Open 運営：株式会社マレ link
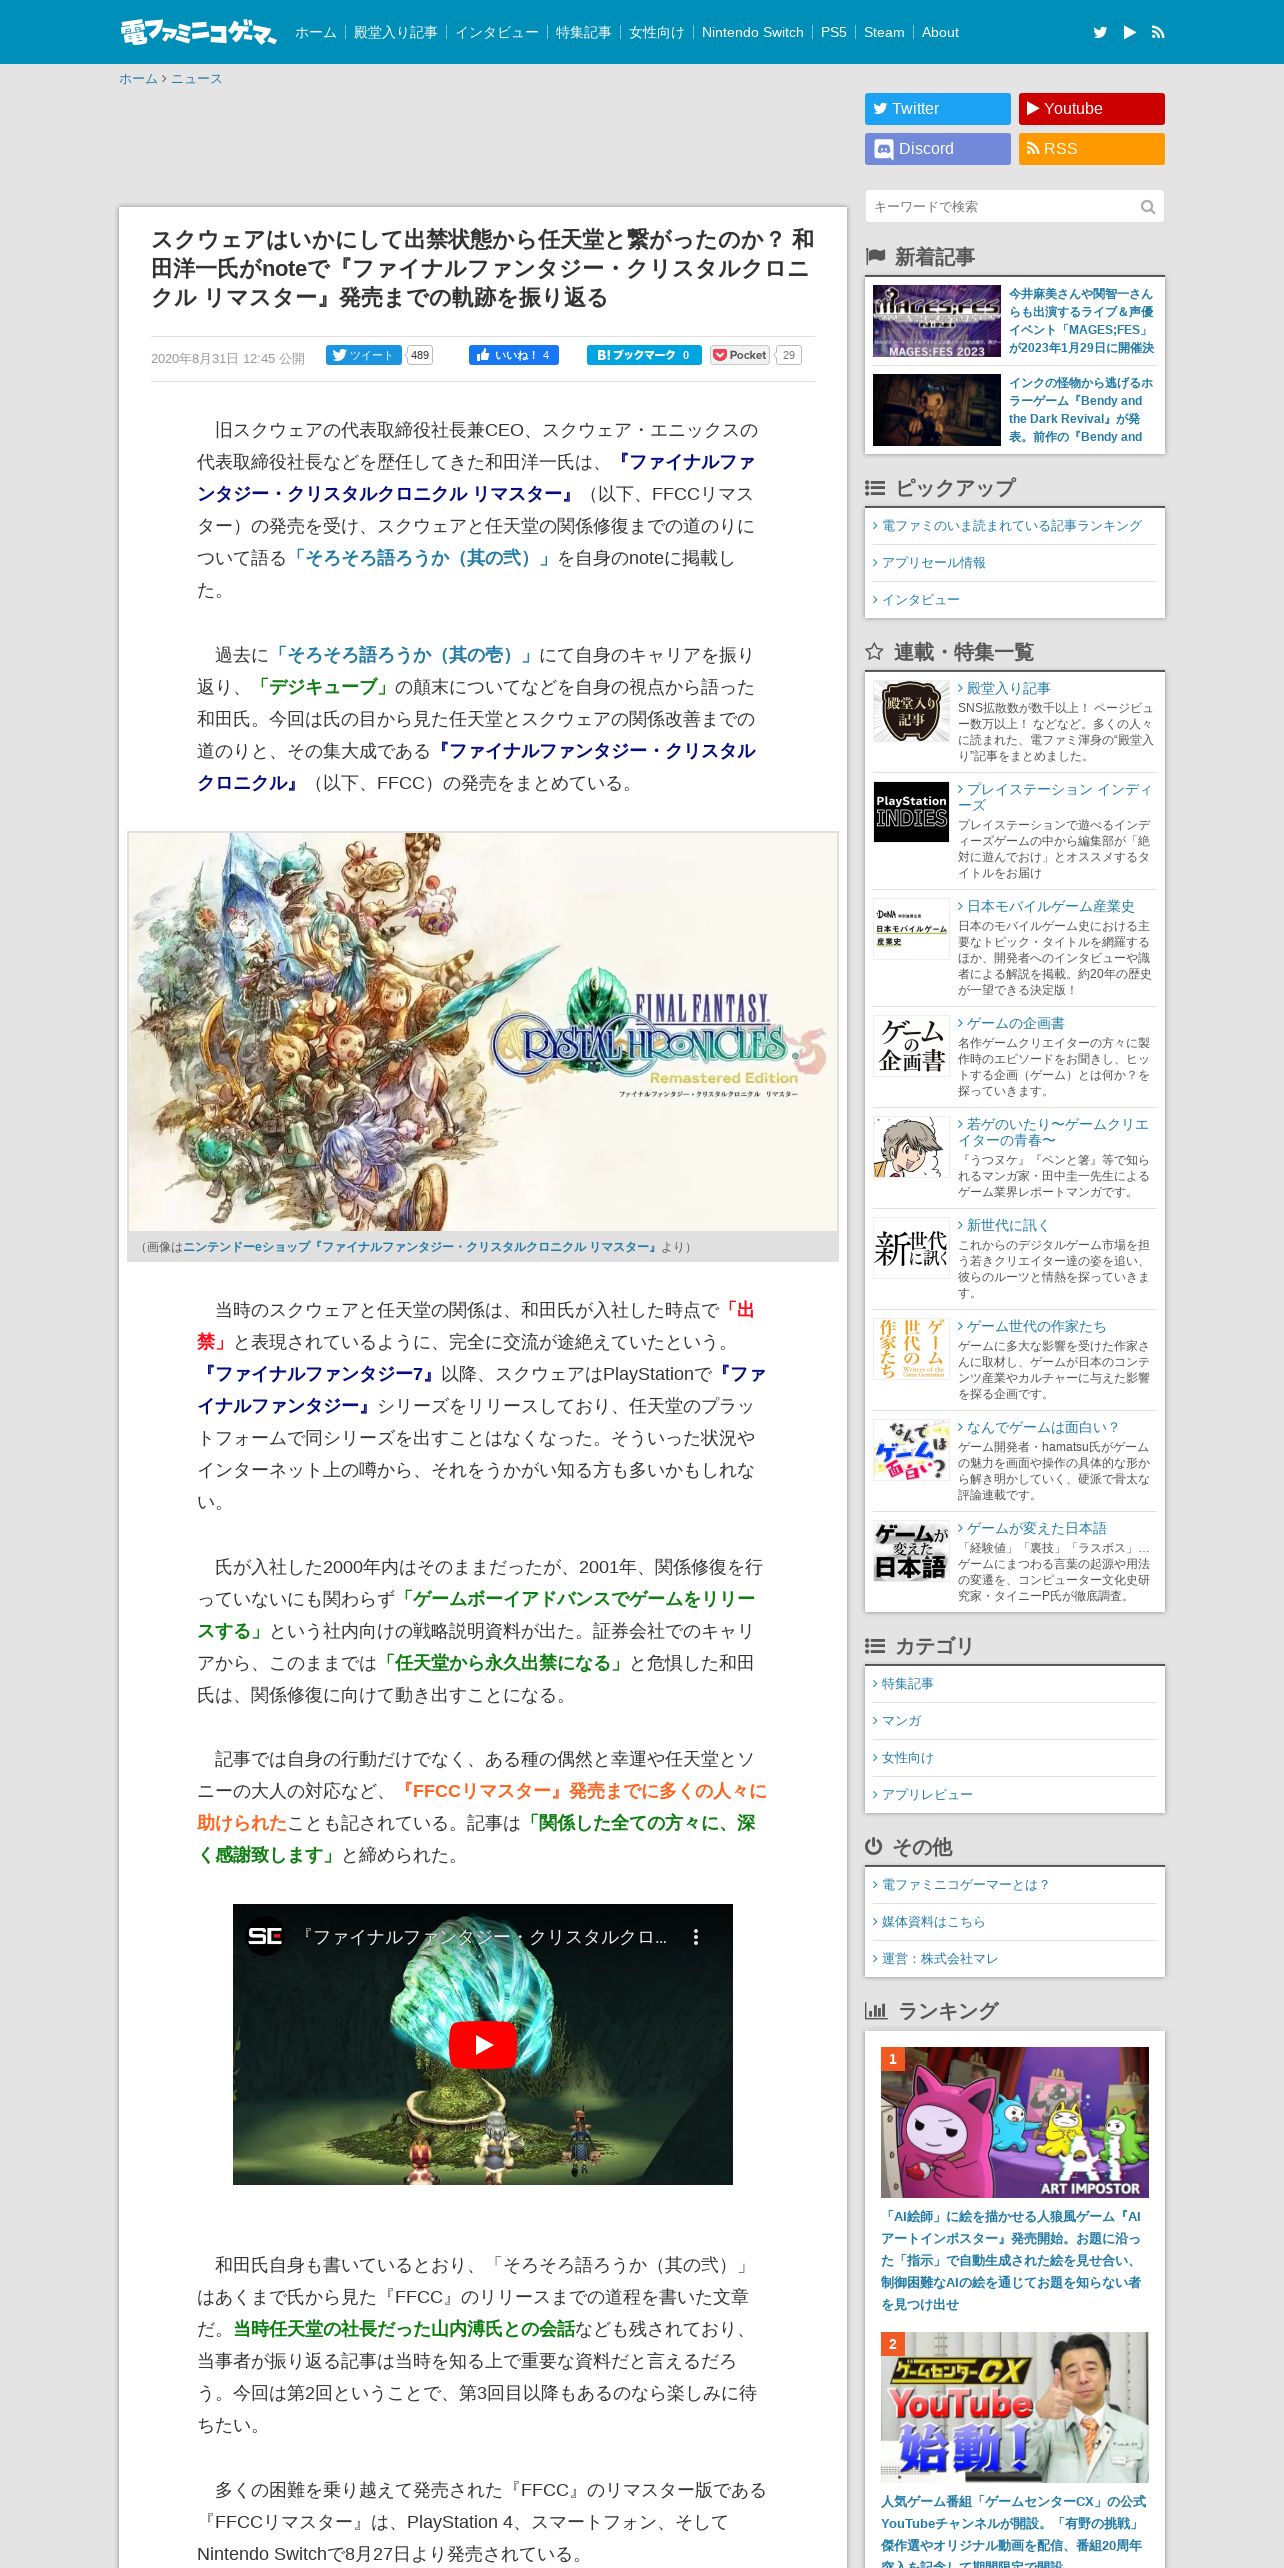 click(940, 1959)
